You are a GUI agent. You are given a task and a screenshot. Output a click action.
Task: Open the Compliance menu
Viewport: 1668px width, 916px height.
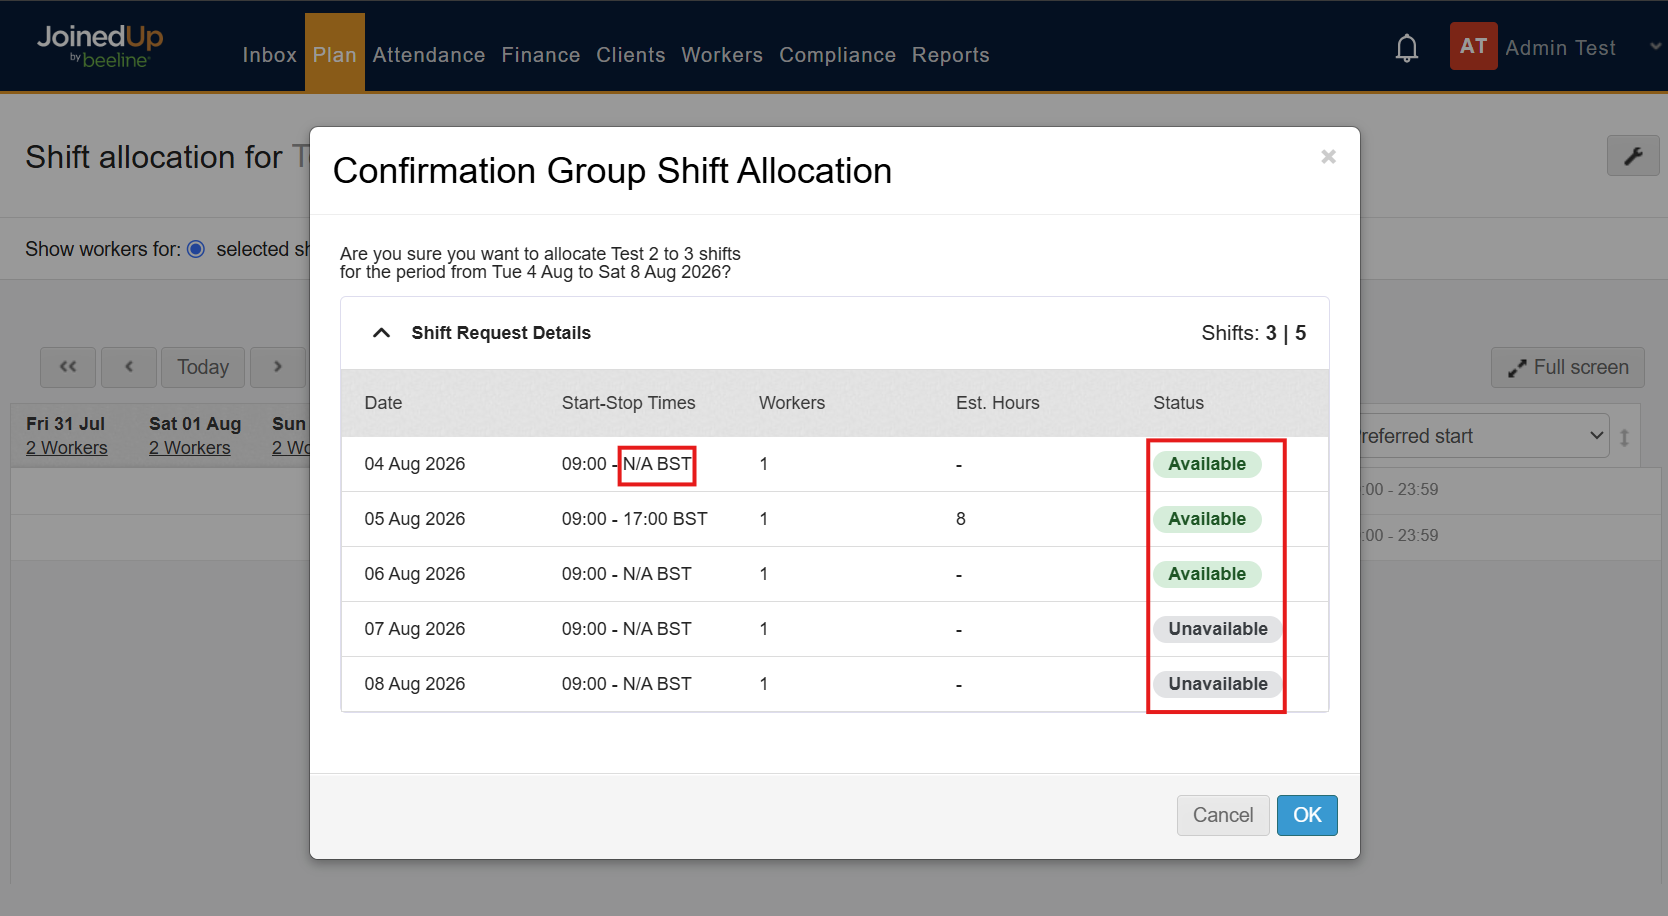pyautogui.click(x=838, y=55)
